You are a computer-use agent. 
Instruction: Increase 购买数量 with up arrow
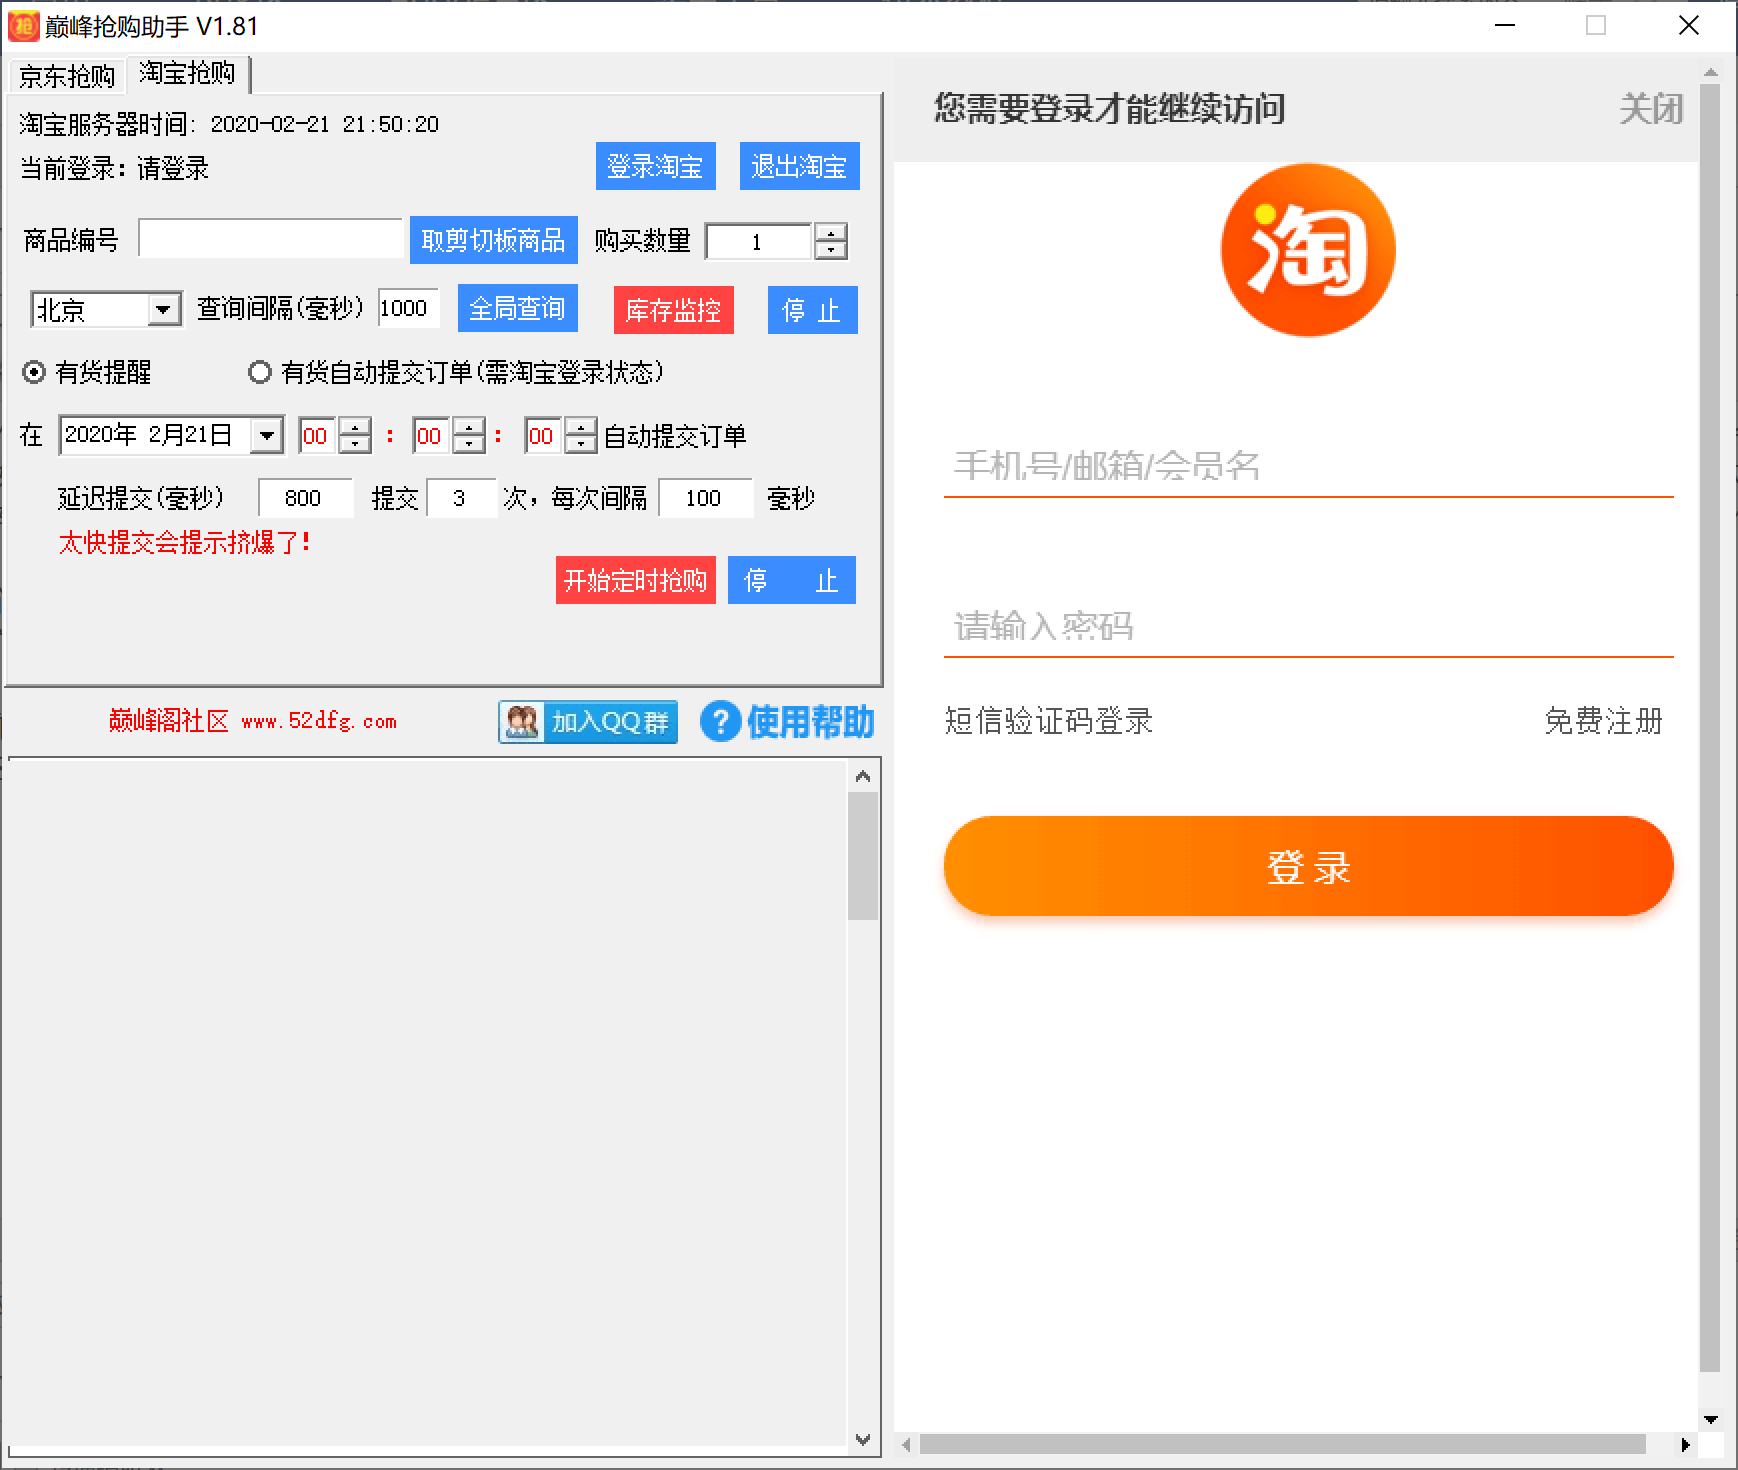coord(831,231)
